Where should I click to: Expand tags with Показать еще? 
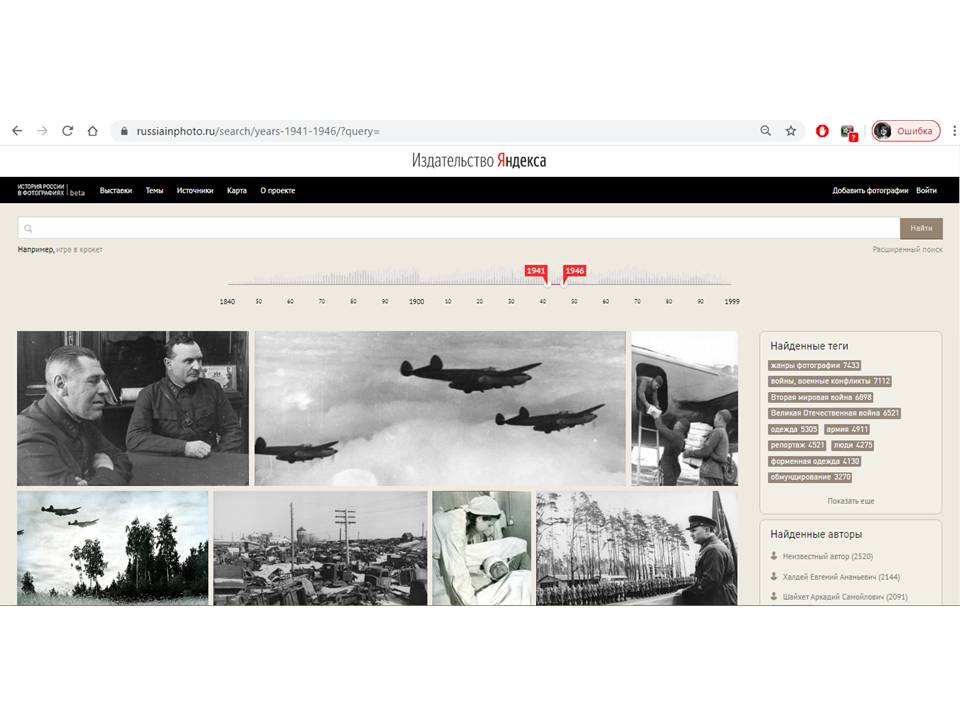point(850,501)
